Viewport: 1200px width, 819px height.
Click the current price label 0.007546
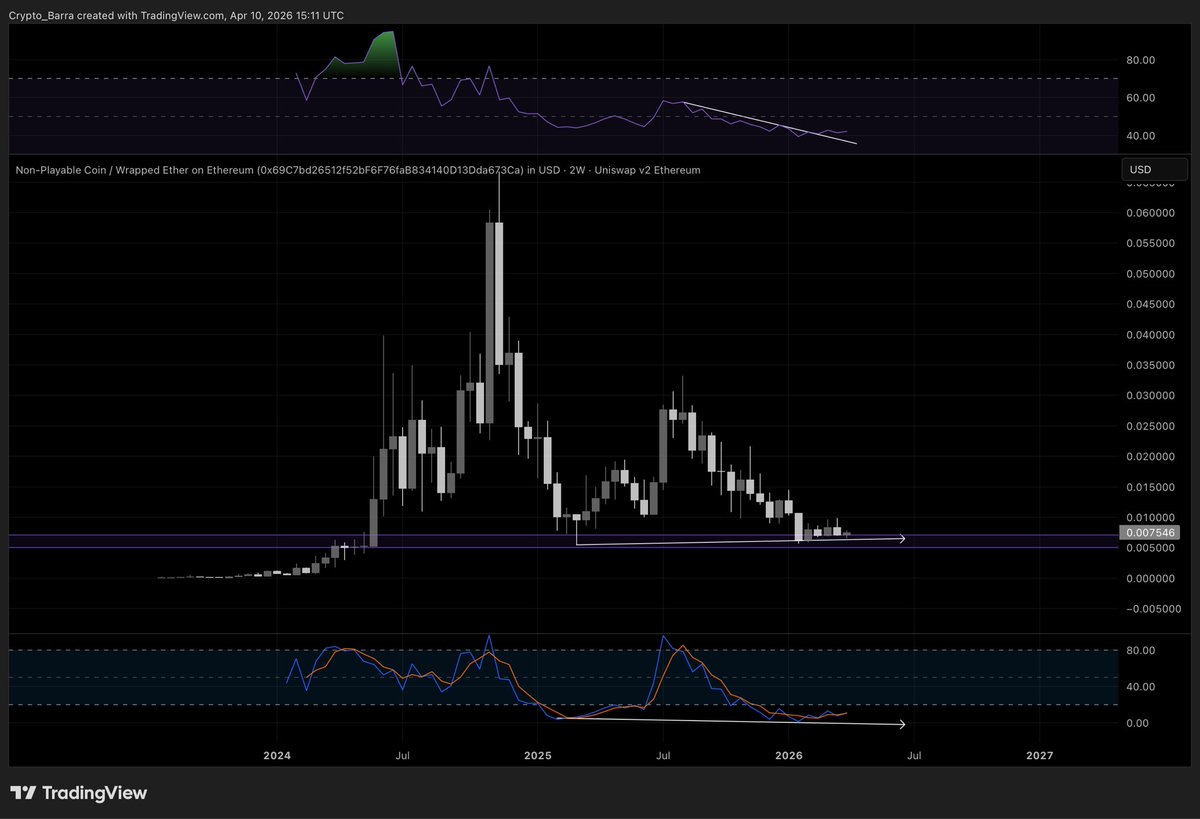[1149, 533]
